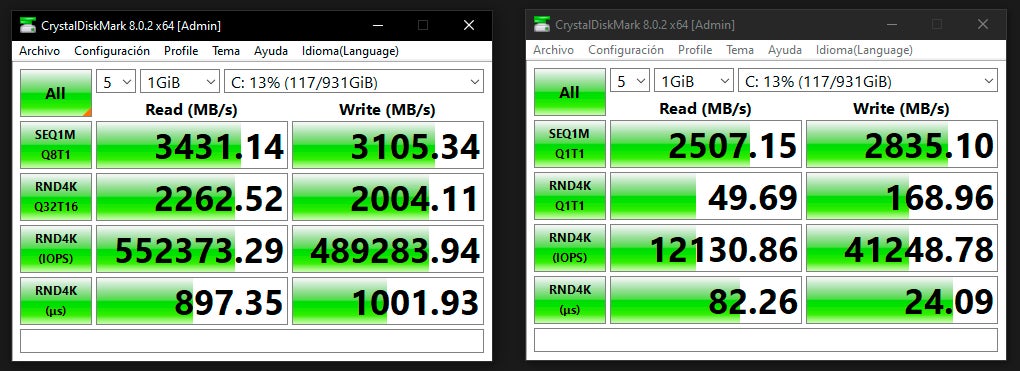
Task: Click 2835.10 write result in right window
Action: point(902,144)
